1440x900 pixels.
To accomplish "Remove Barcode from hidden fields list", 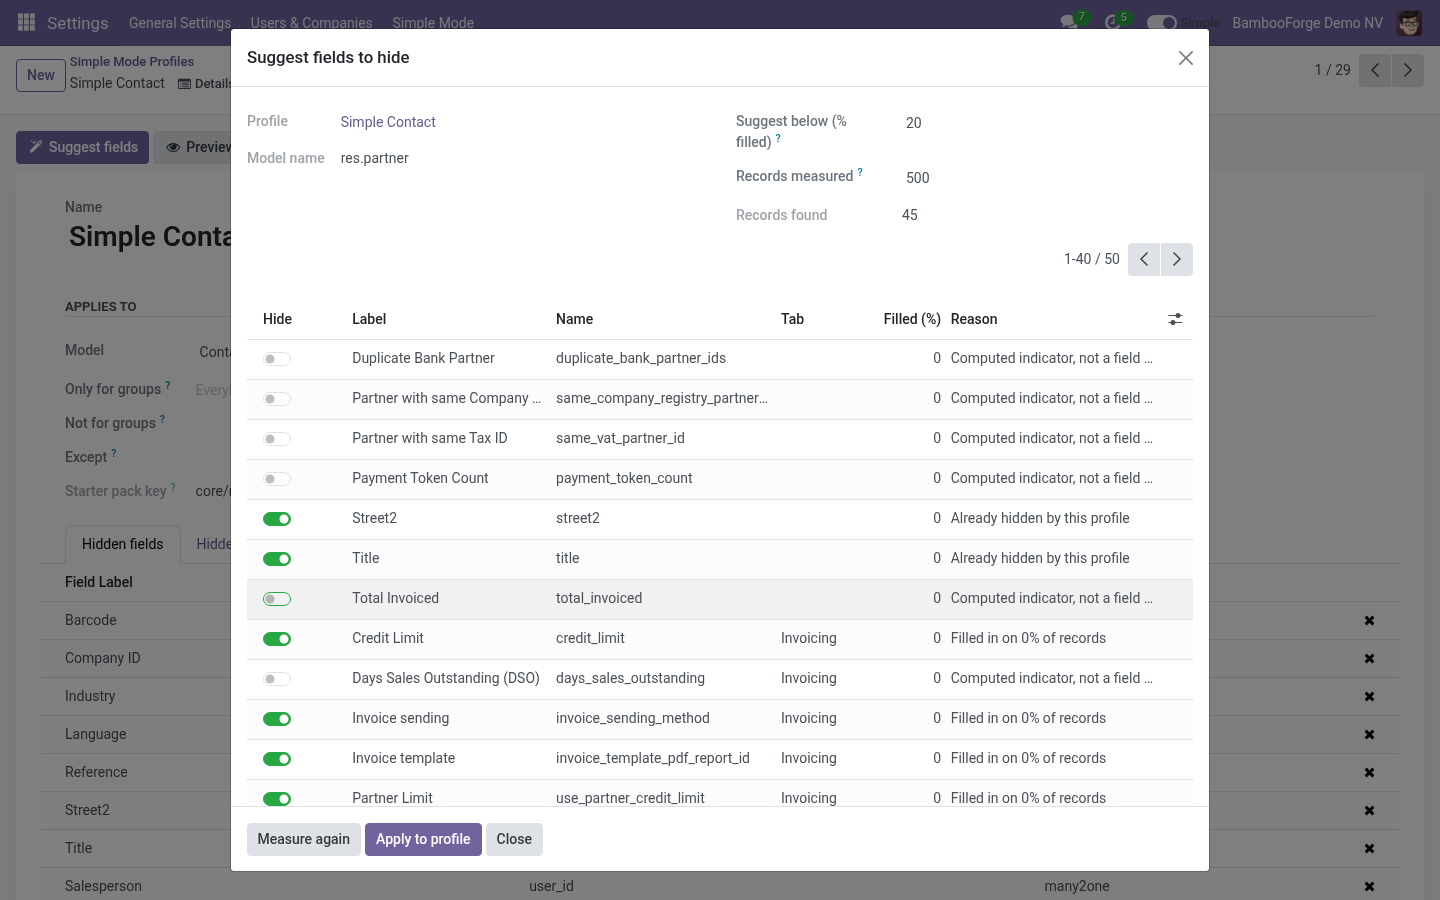I will (x=1369, y=621).
